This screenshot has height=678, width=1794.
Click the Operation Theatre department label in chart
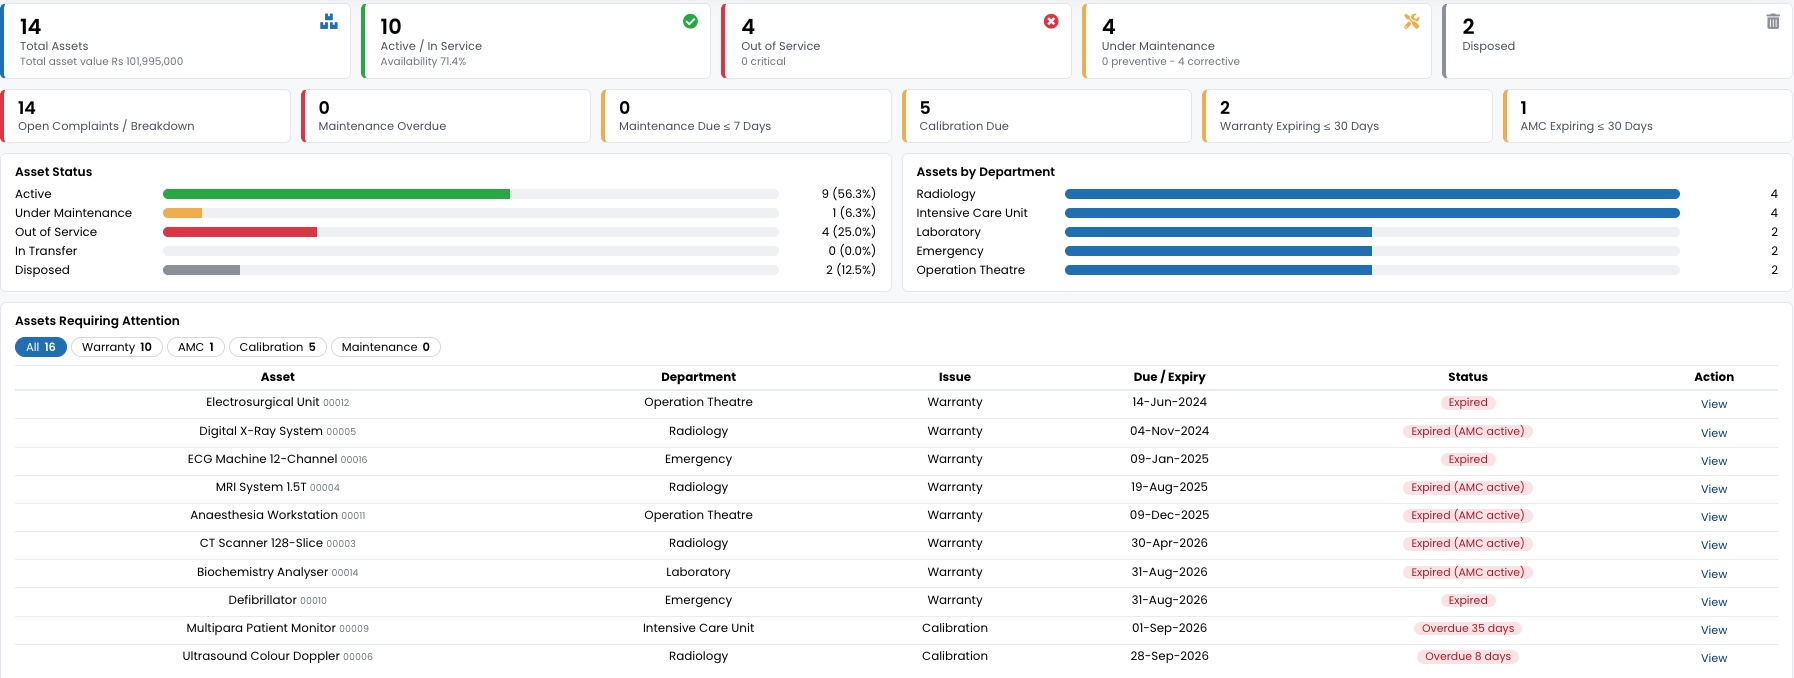(x=971, y=270)
